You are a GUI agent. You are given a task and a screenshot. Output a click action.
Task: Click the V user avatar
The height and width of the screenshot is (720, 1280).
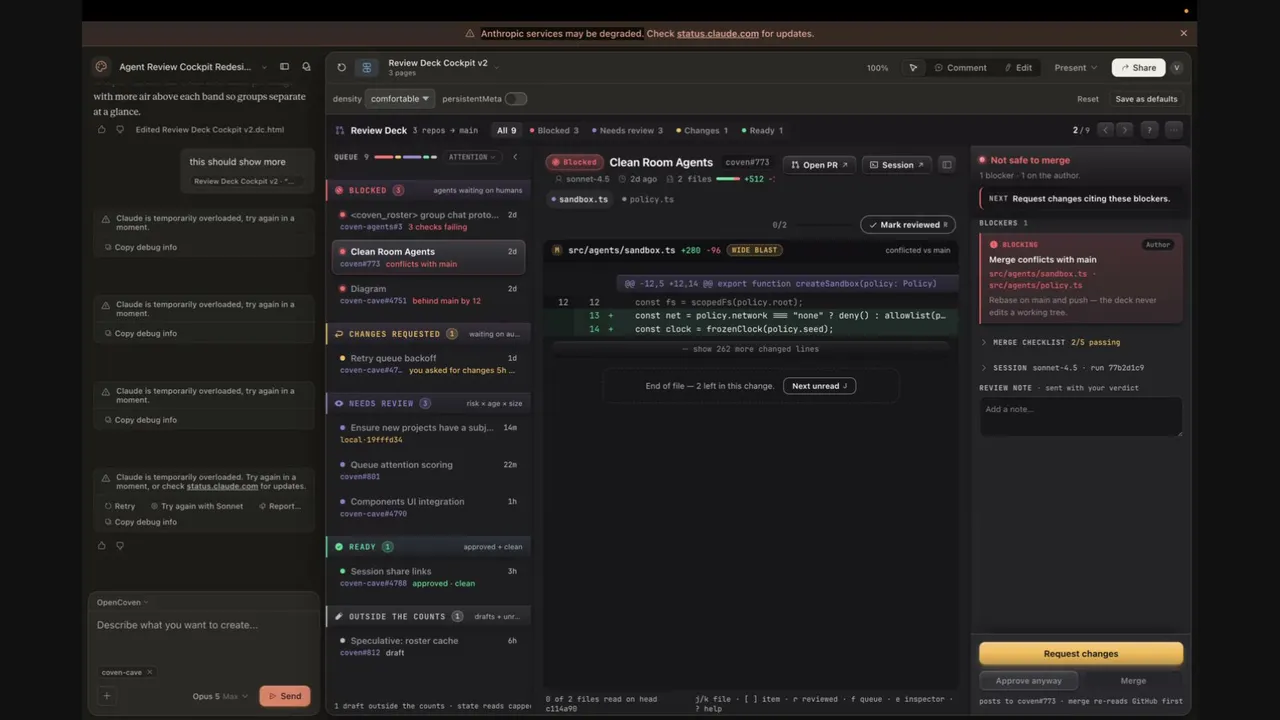(1176, 68)
